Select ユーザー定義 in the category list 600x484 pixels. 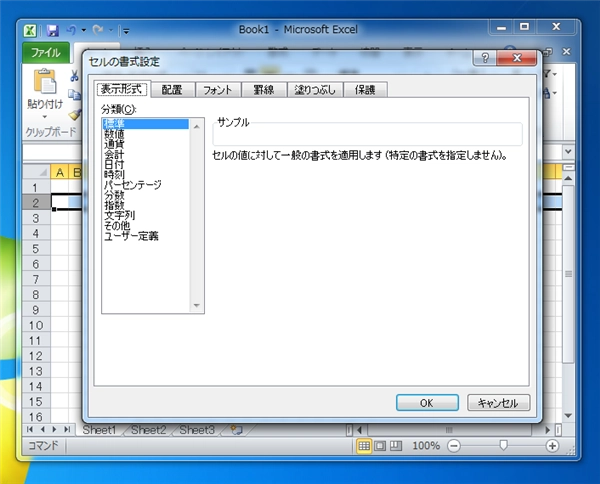[145, 236]
